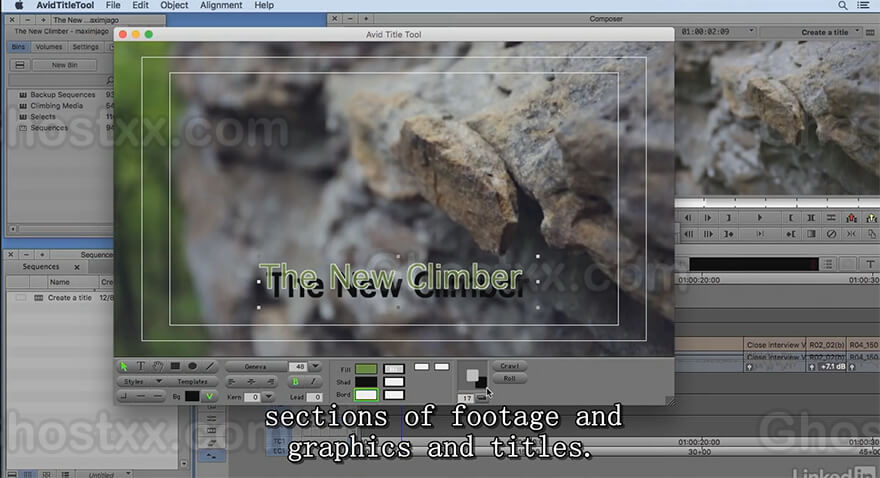Click the New Bin button
Viewport: 880px width, 478px height.
65,65
